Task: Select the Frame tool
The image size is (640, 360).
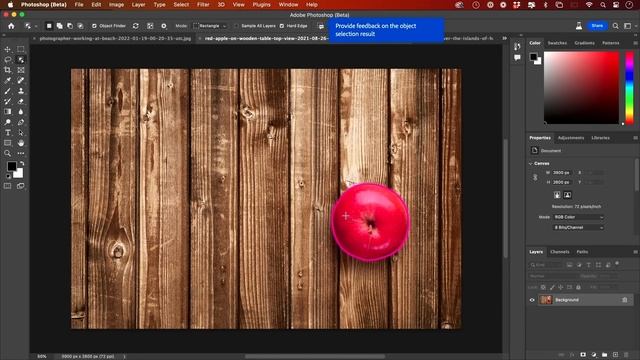Action: pos(21,70)
